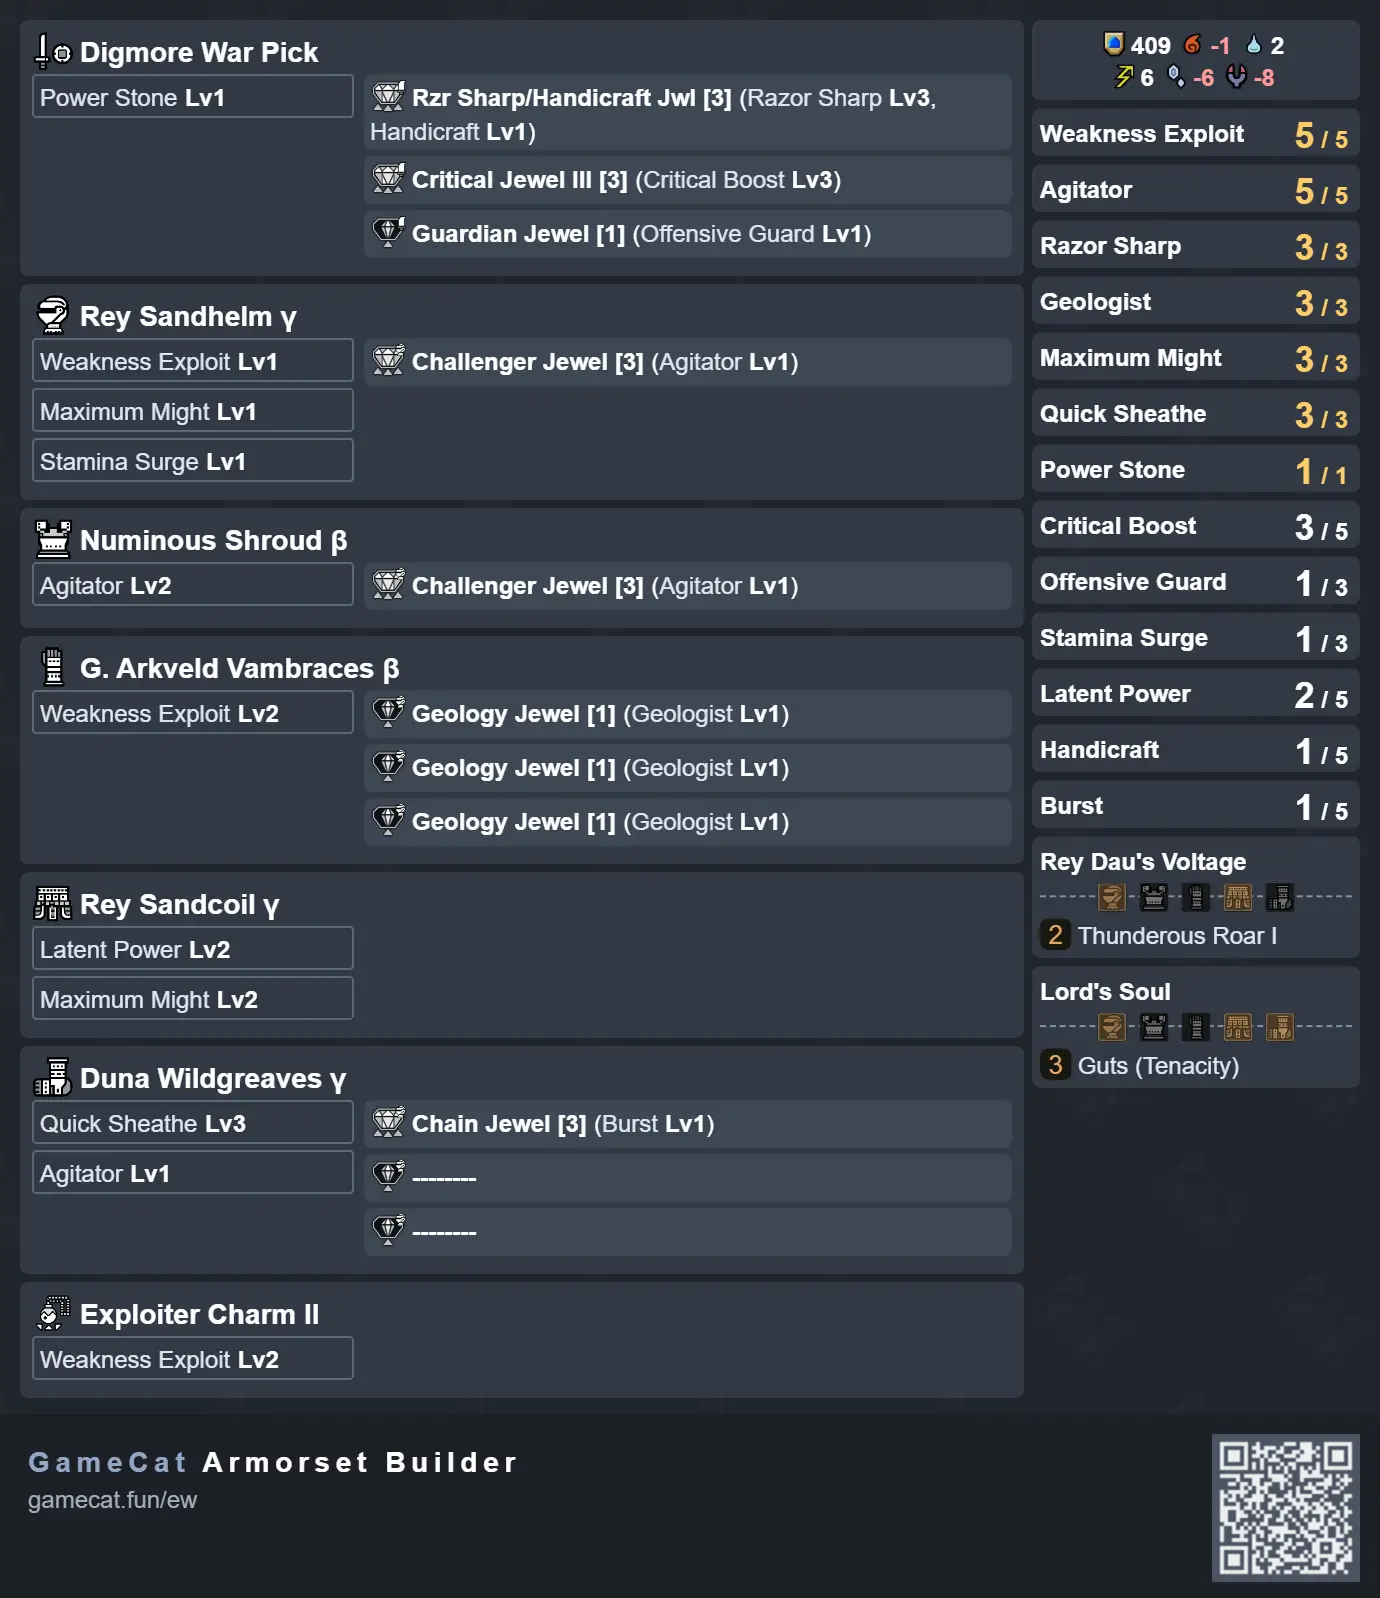Click the Digmore War Pick weapon icon

[x=53, y=51]
